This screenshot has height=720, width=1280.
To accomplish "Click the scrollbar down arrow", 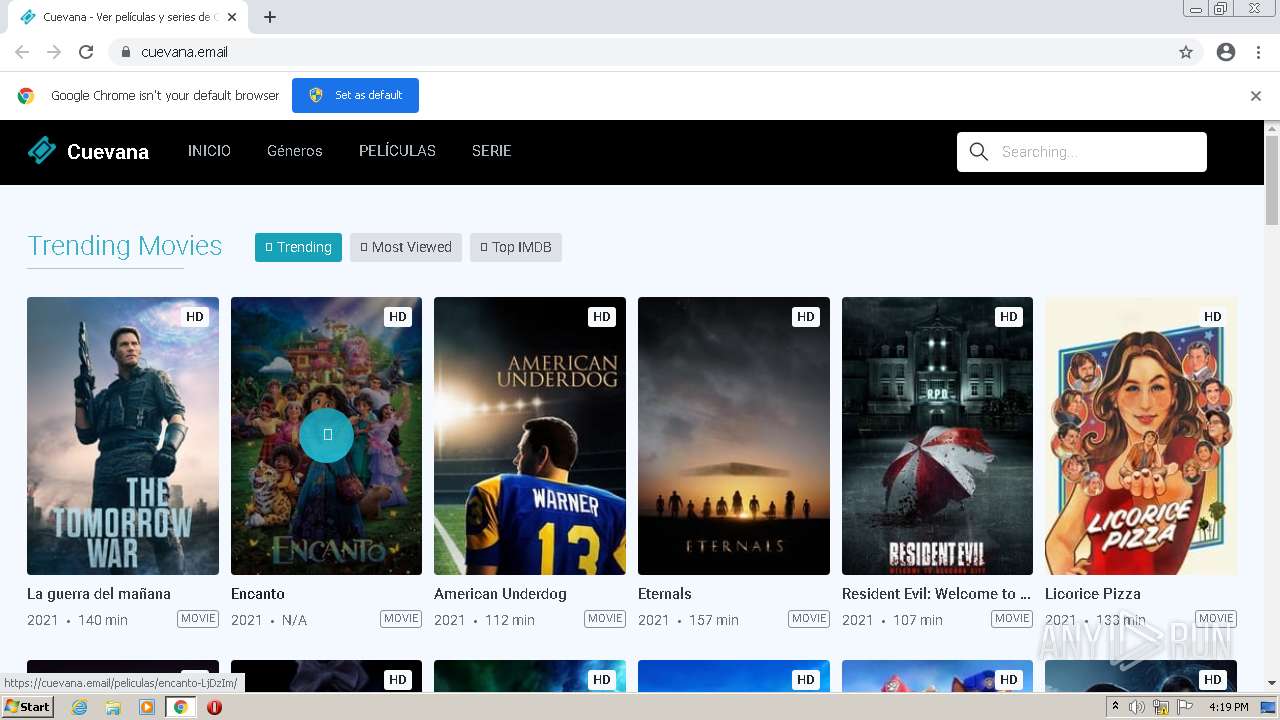I will click(x=1272, y=684).
